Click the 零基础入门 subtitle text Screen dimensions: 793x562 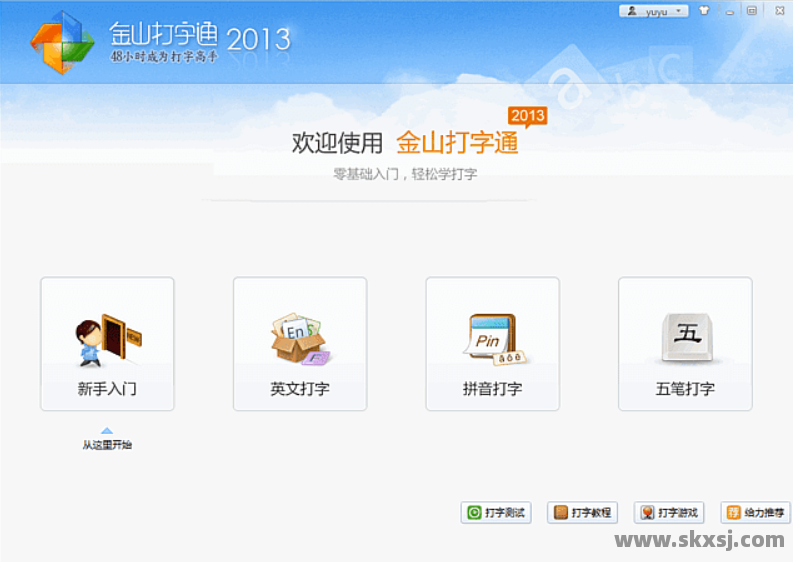(x=405, y=174)
